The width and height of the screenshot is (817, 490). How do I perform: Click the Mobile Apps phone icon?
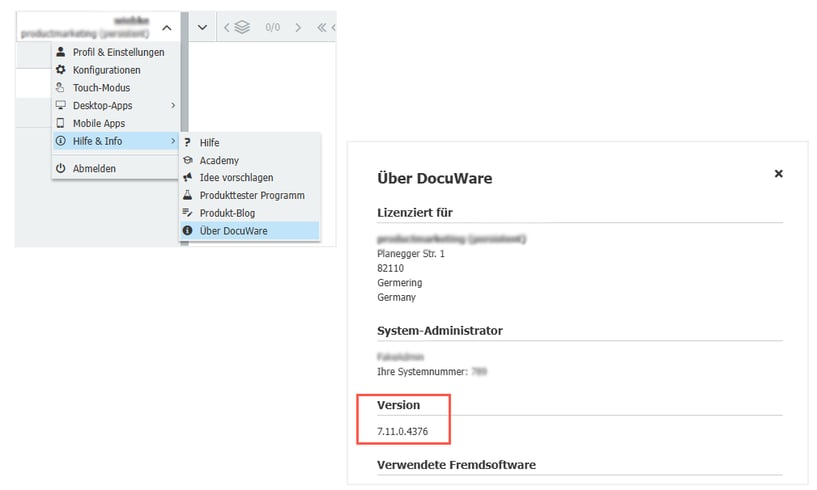pos(61,124)
